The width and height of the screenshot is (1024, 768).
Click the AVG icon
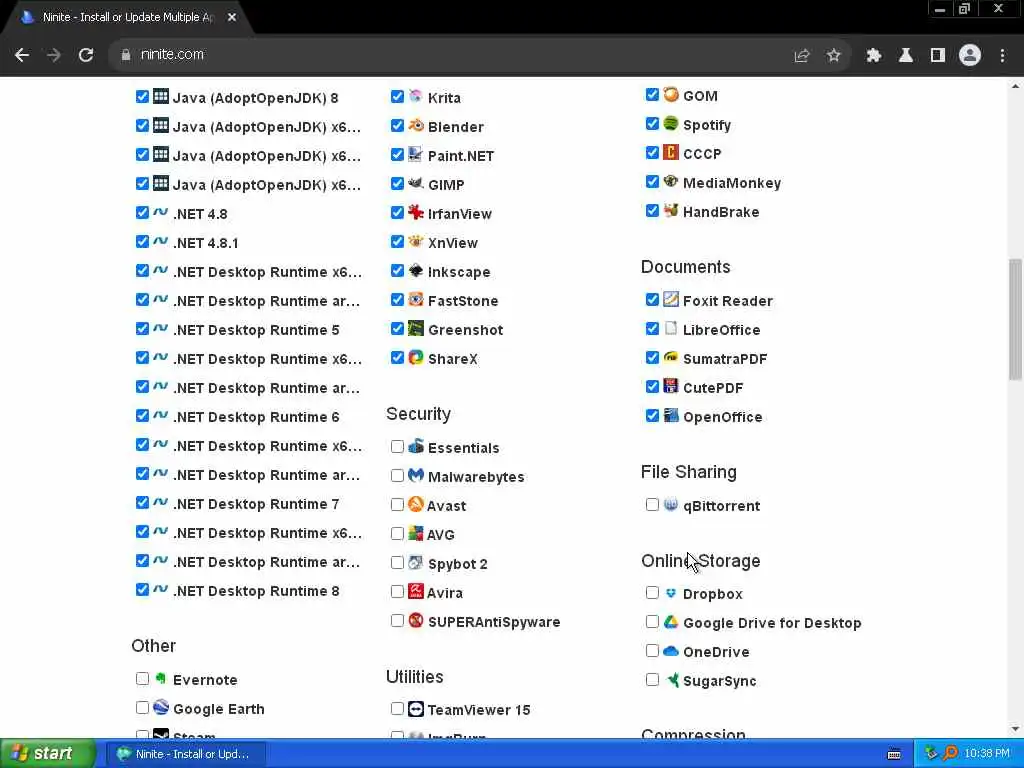[415, 533]
